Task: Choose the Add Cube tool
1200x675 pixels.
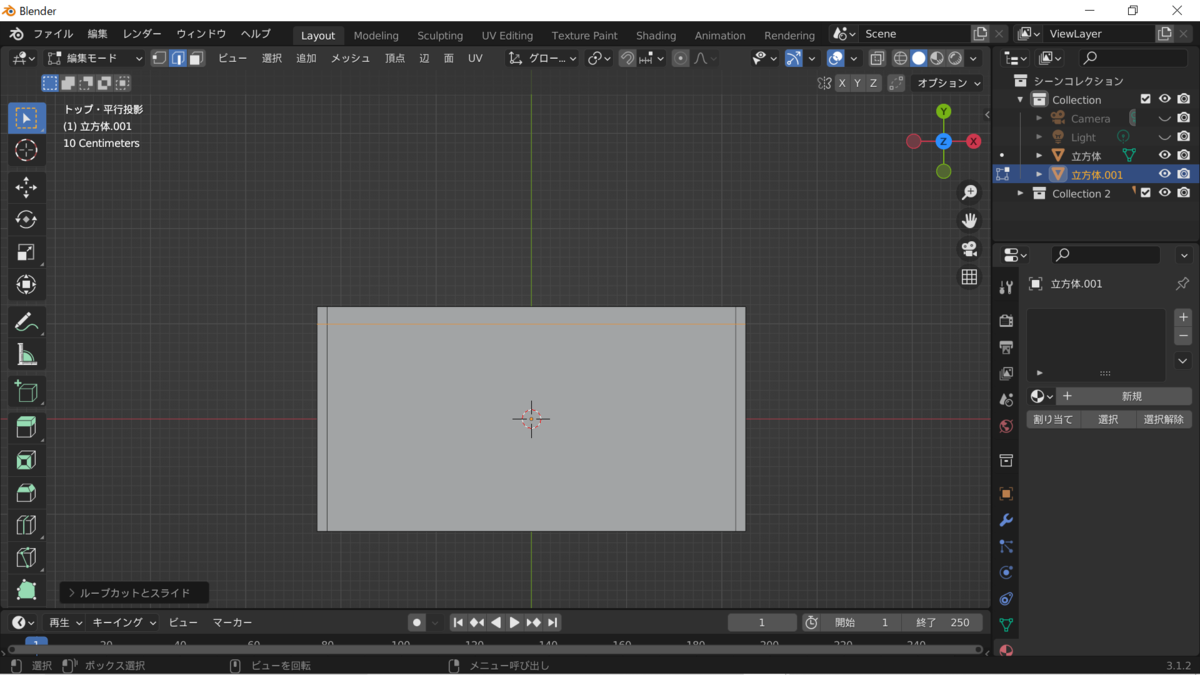Action: 27,391
